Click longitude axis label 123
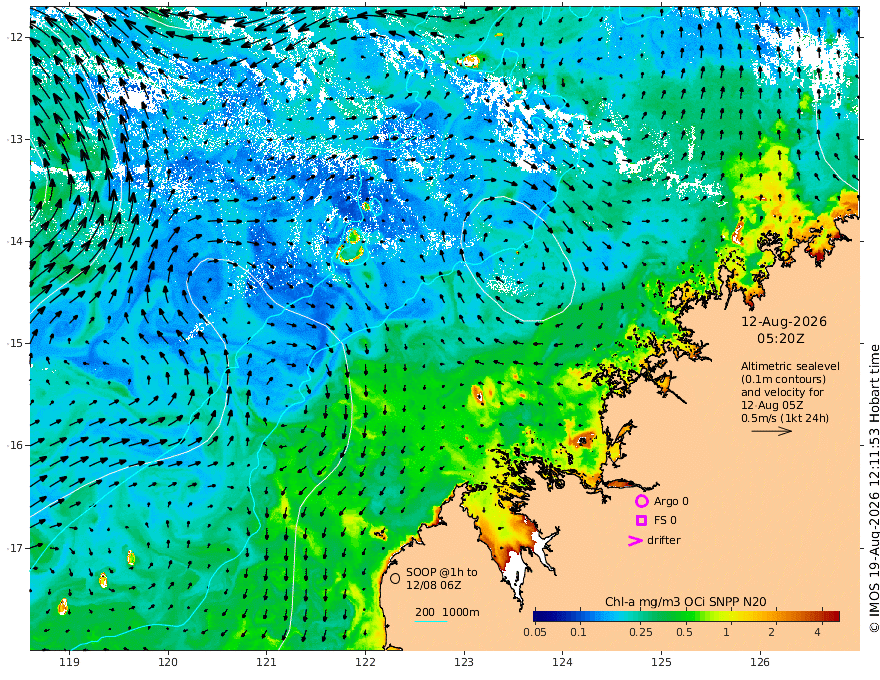 click(x=464, y=663)
